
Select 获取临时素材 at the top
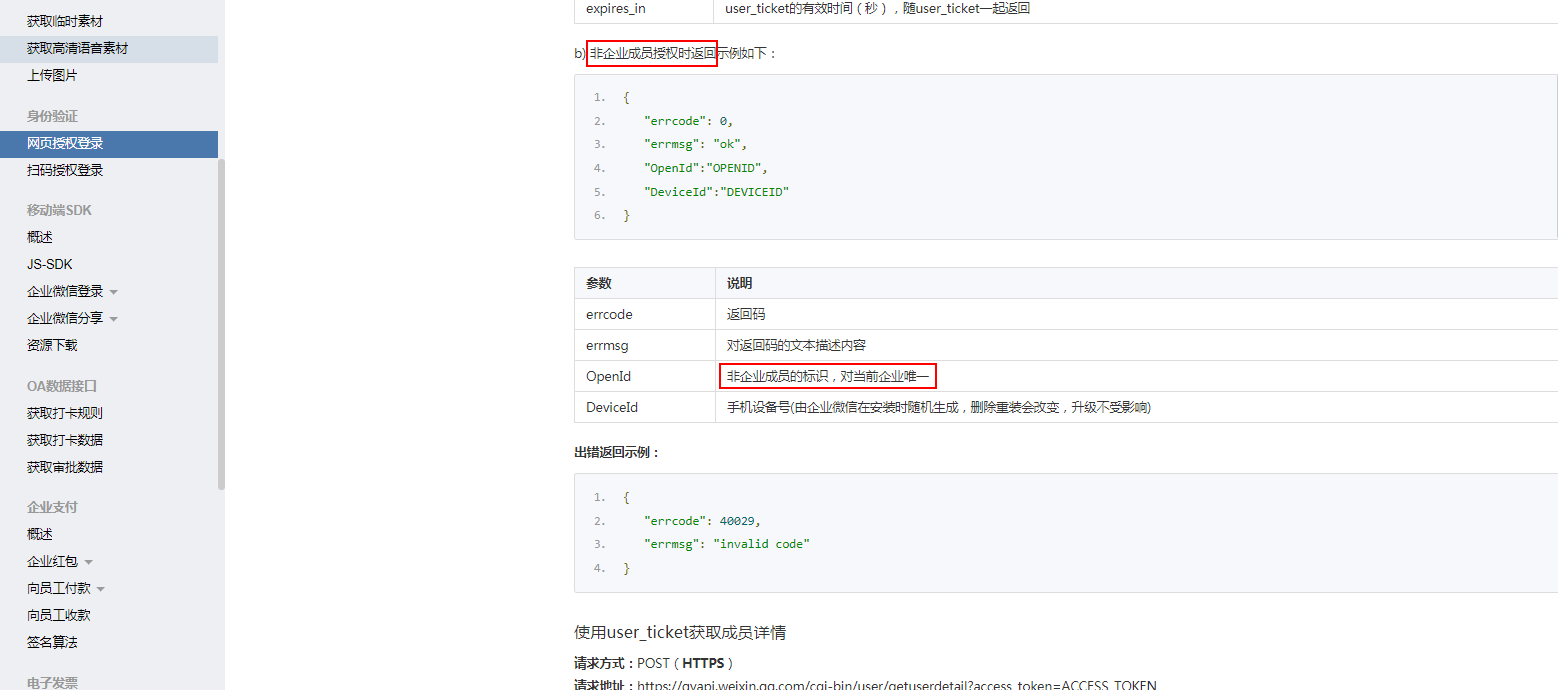(66, 20)
